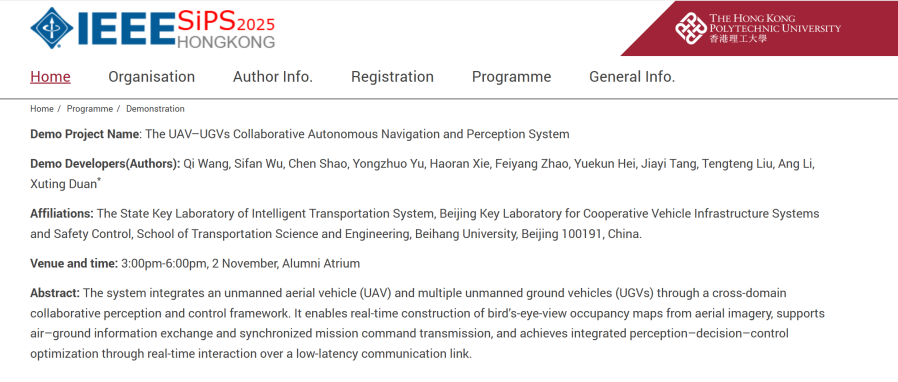
Task: Click the Venue and time label
Action: pos(74,264)
